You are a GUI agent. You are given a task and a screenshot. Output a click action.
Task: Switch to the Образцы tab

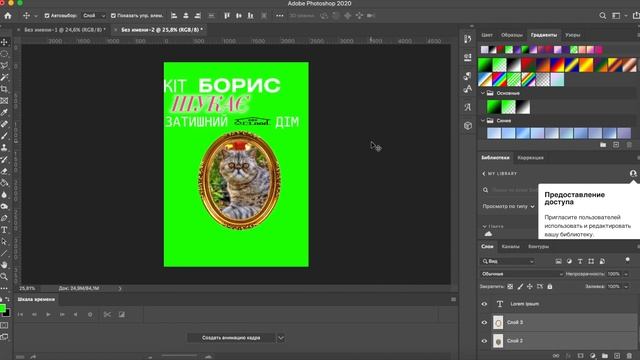click(x=511, y=35)
